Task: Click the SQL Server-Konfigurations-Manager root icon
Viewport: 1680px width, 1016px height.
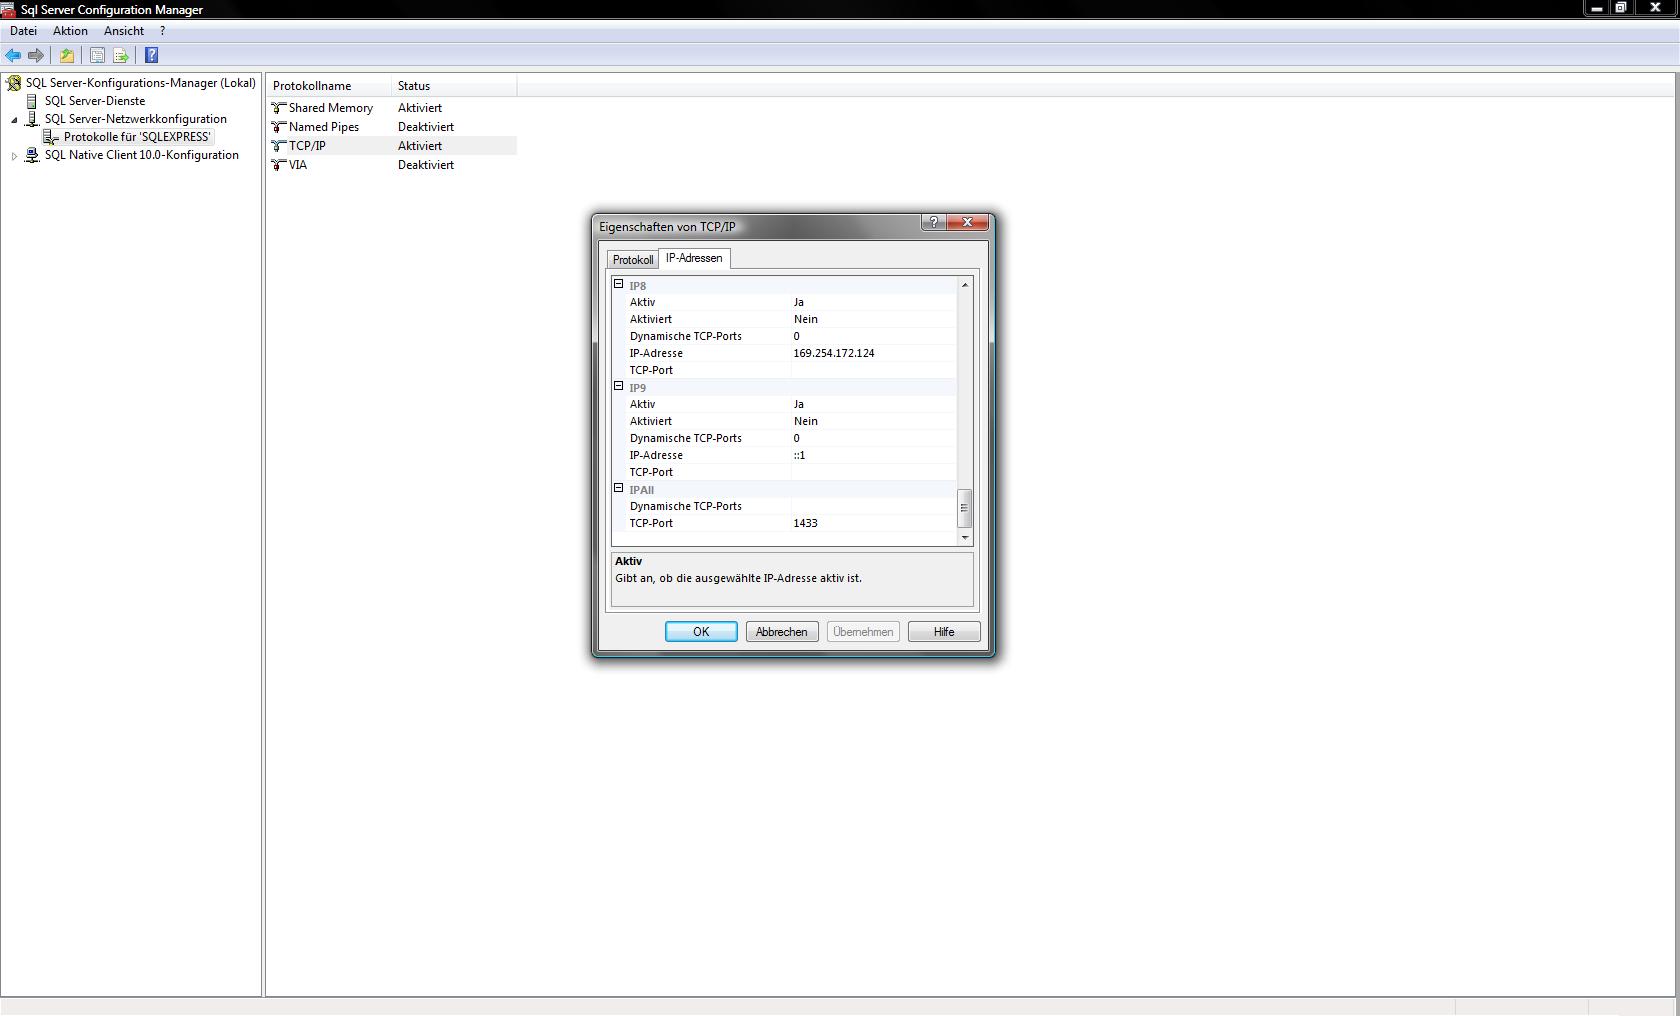Action: click(x=14, y=83)
